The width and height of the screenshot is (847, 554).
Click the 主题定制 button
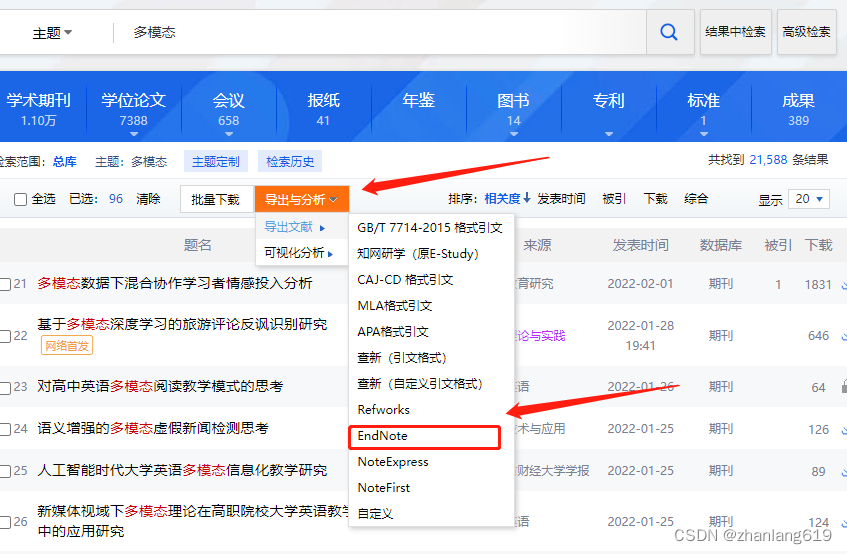(x=216, y=161)
